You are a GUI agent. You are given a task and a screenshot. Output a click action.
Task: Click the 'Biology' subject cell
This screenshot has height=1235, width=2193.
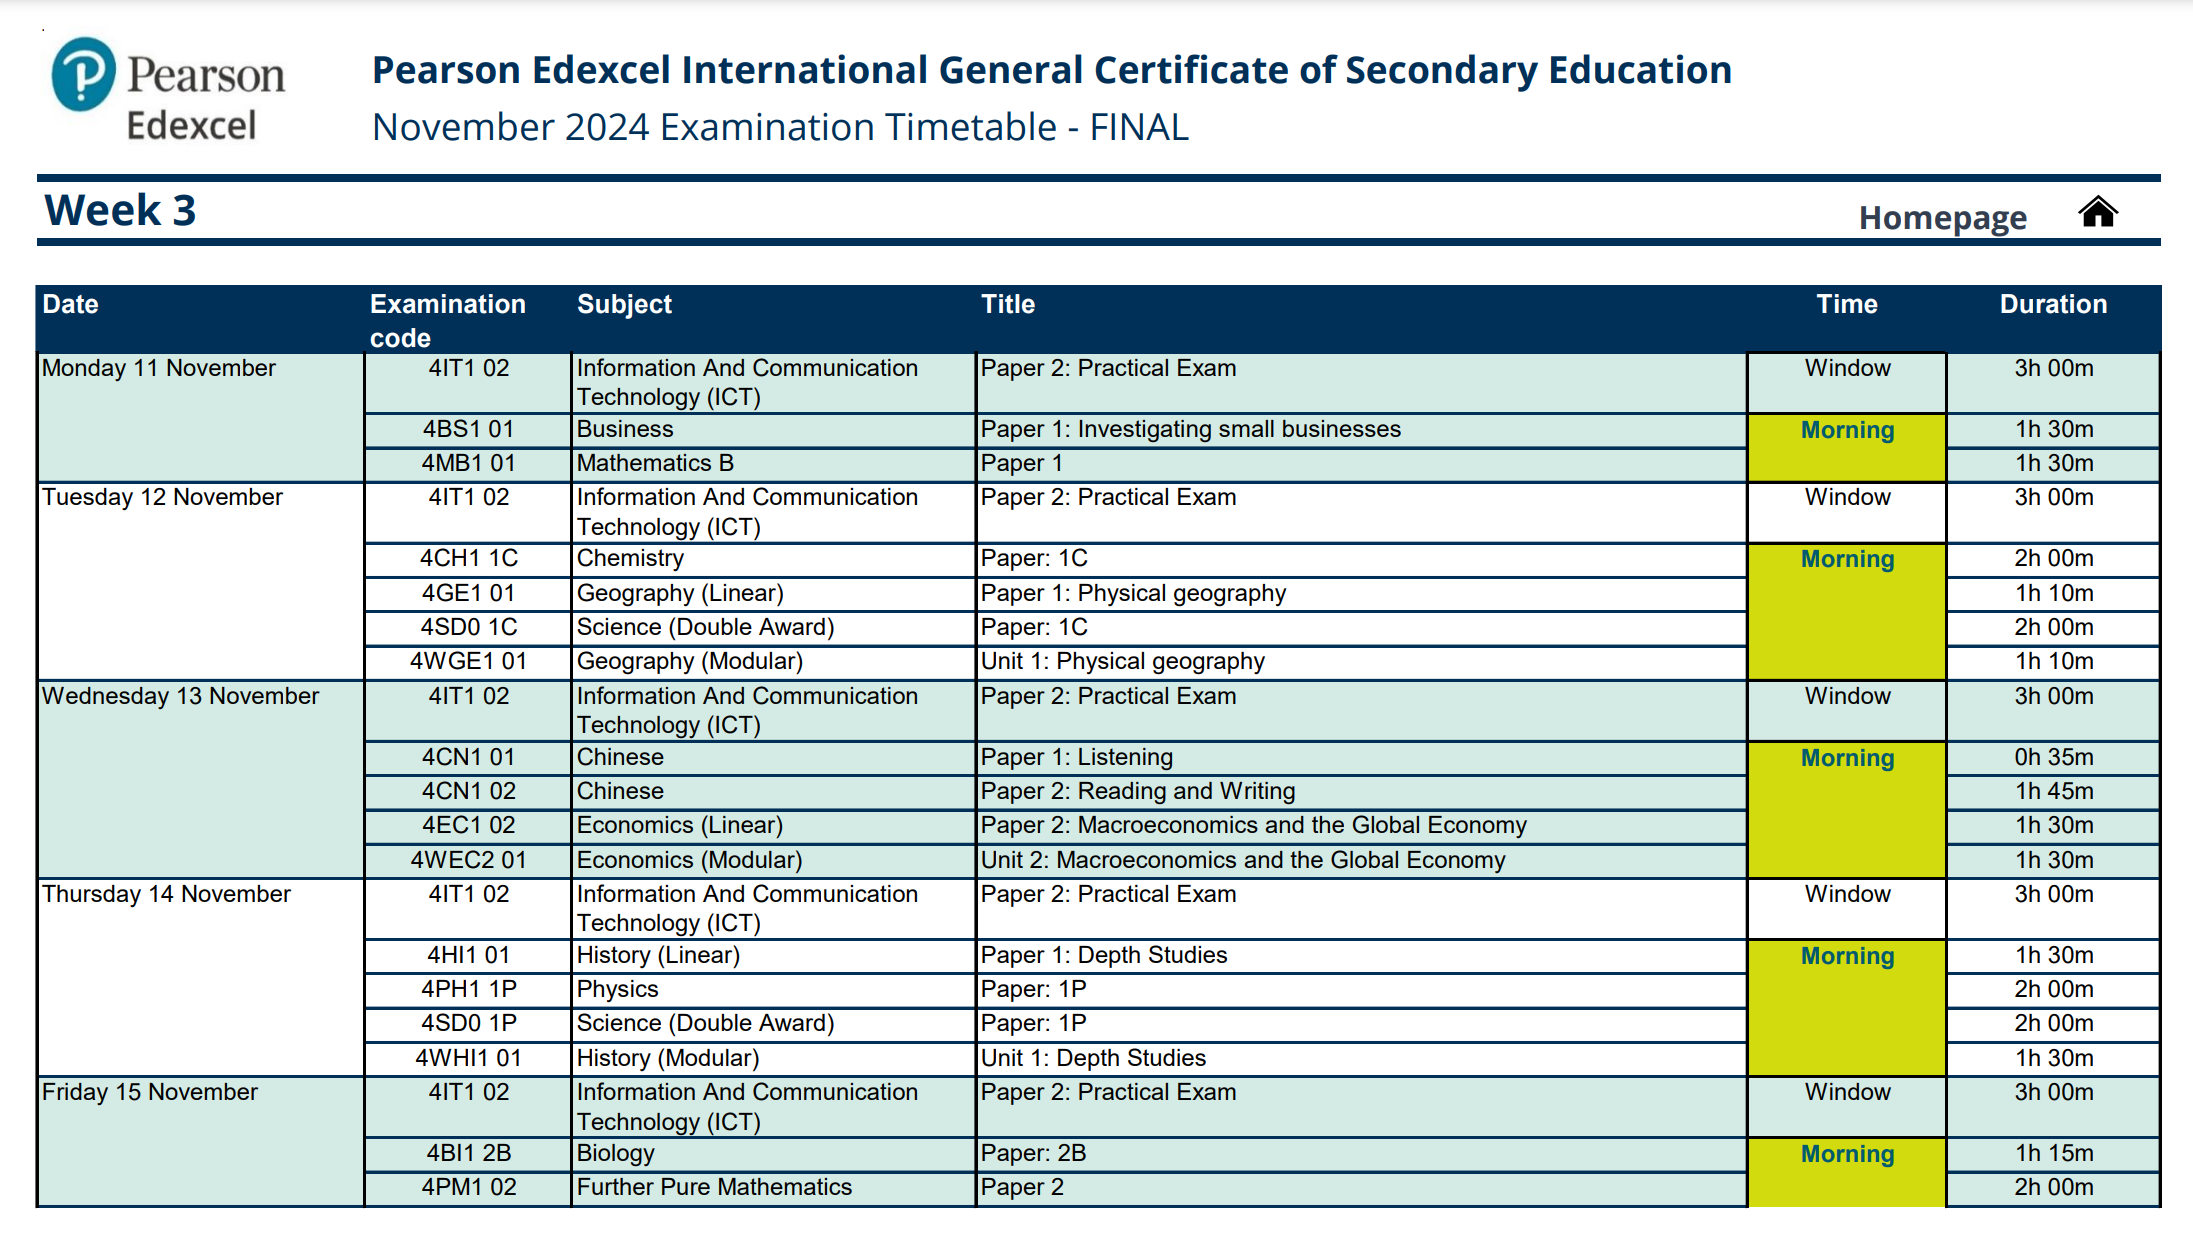click(773, 1153)
